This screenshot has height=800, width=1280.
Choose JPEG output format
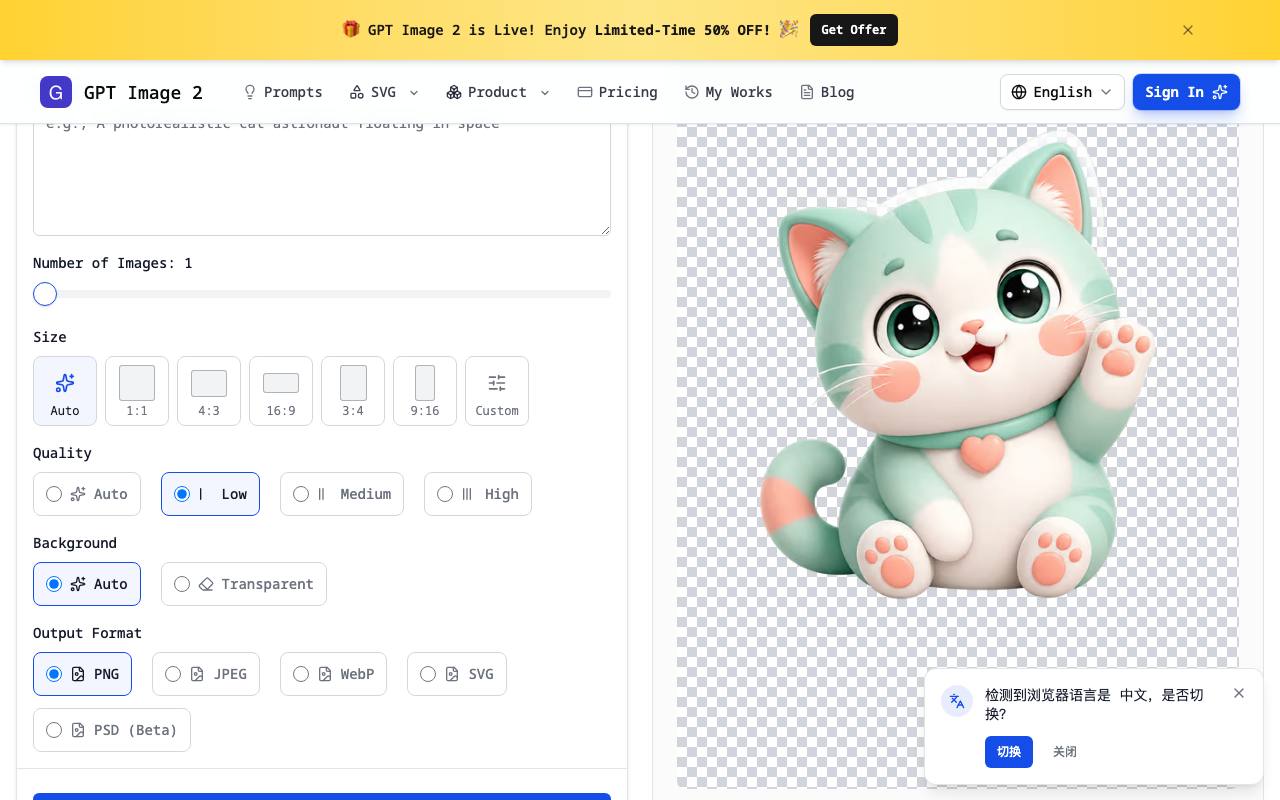(206, 674)
